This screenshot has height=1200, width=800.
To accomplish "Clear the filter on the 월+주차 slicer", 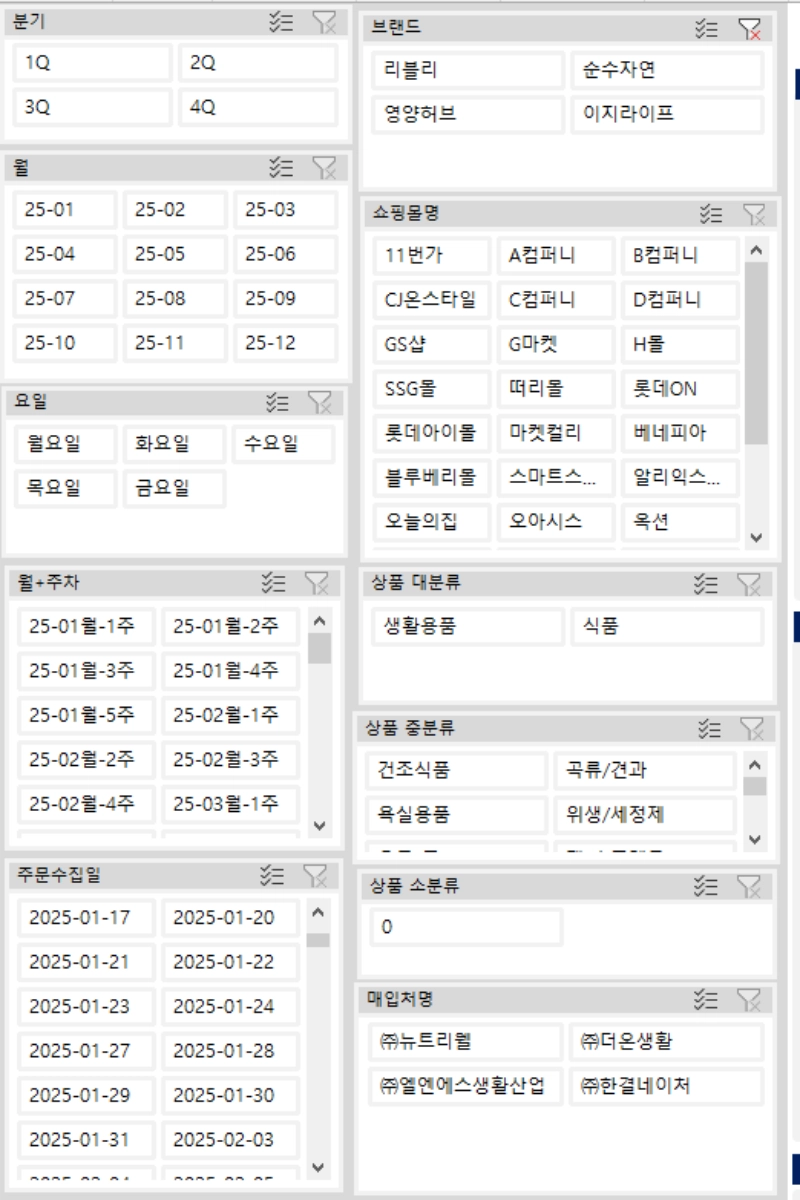I will 317,583.
